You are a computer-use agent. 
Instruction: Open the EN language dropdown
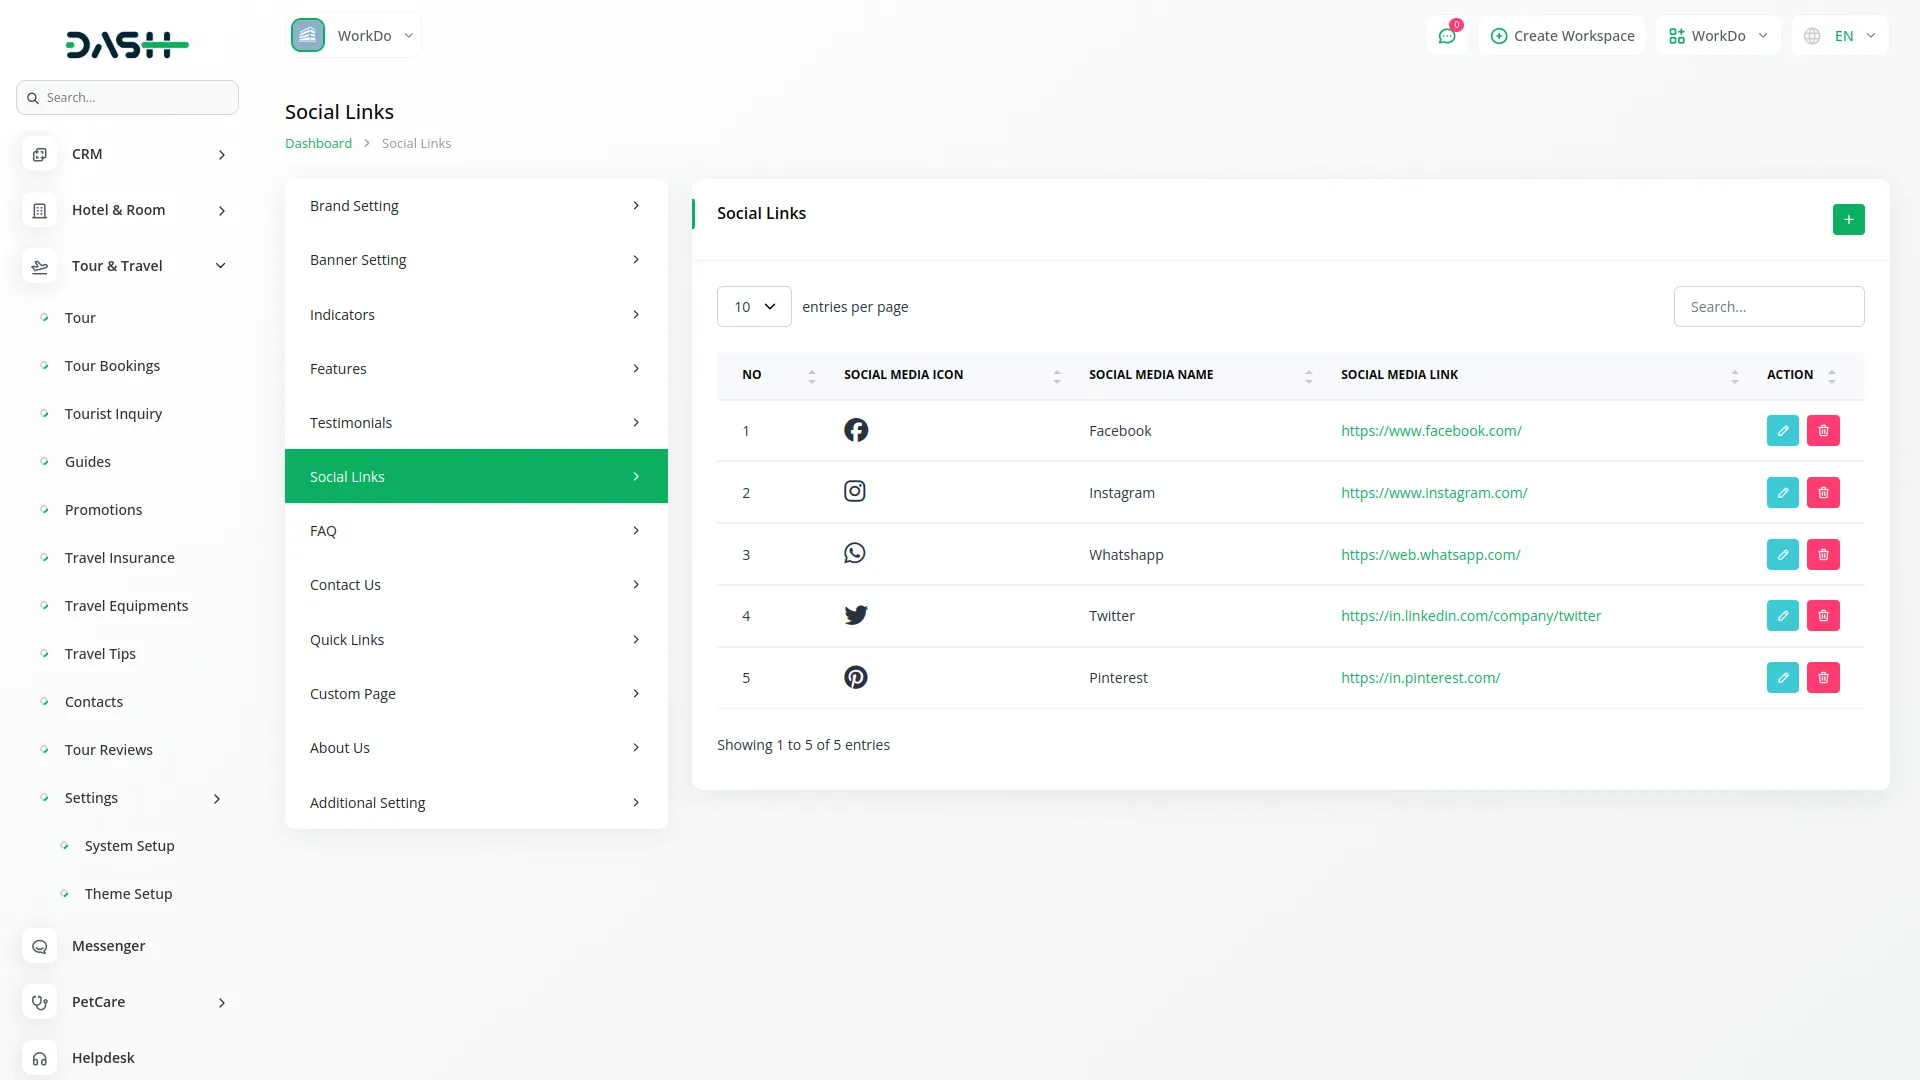[x=1842, y=36]
